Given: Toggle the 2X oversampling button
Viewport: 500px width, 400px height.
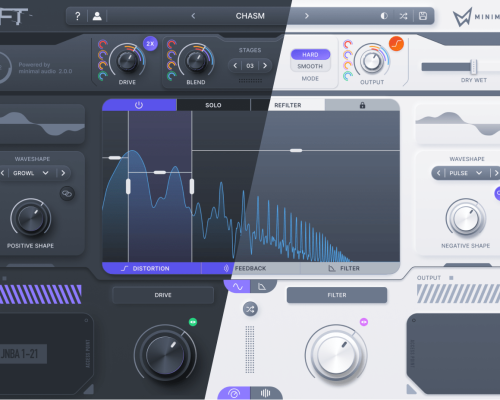Looking at the screenshot, I should click(150, 44).
